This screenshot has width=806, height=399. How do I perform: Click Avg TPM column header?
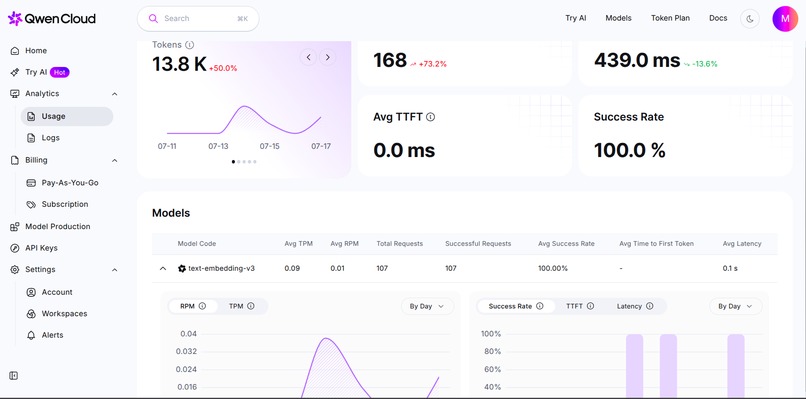[299, 244]
